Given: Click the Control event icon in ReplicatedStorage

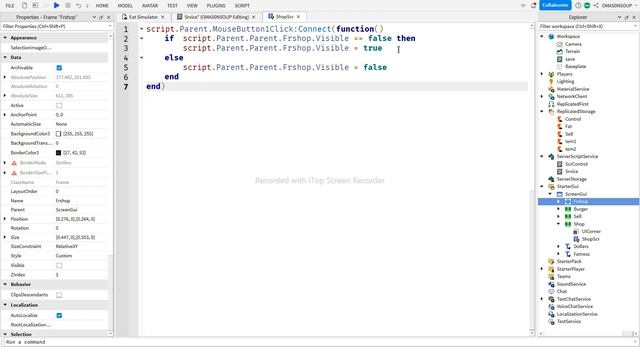Looking at the screenshot, I should click(x=560, y=119).
